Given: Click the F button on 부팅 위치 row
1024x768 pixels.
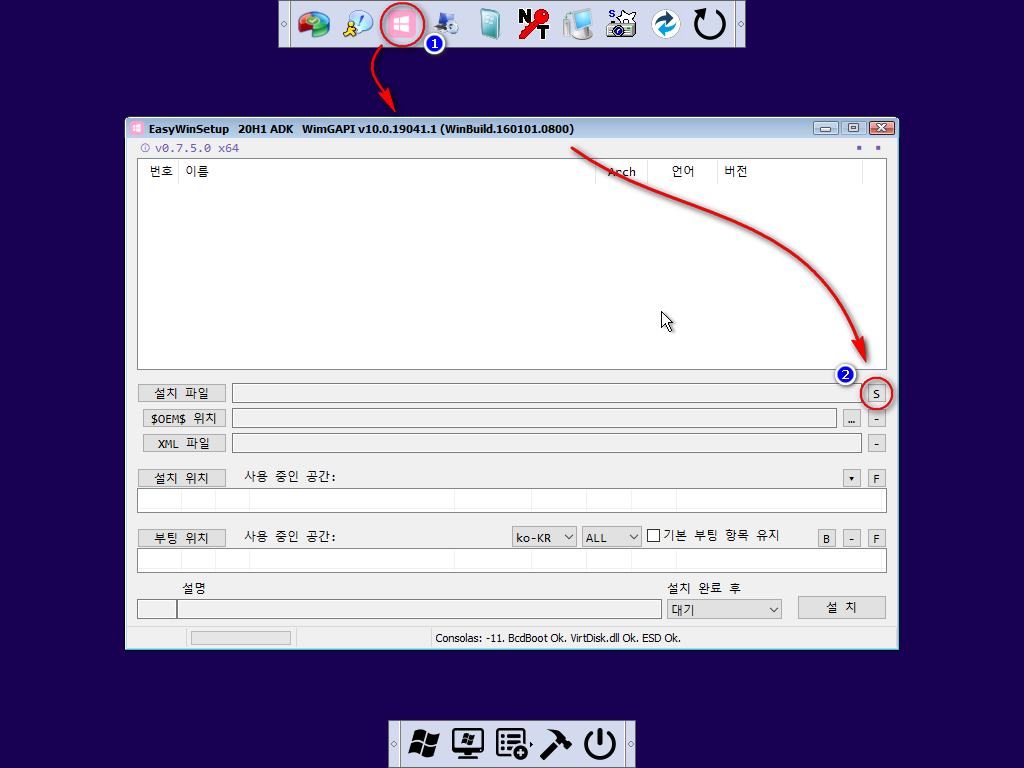Looking at the screenshot, I should point(876,538).
